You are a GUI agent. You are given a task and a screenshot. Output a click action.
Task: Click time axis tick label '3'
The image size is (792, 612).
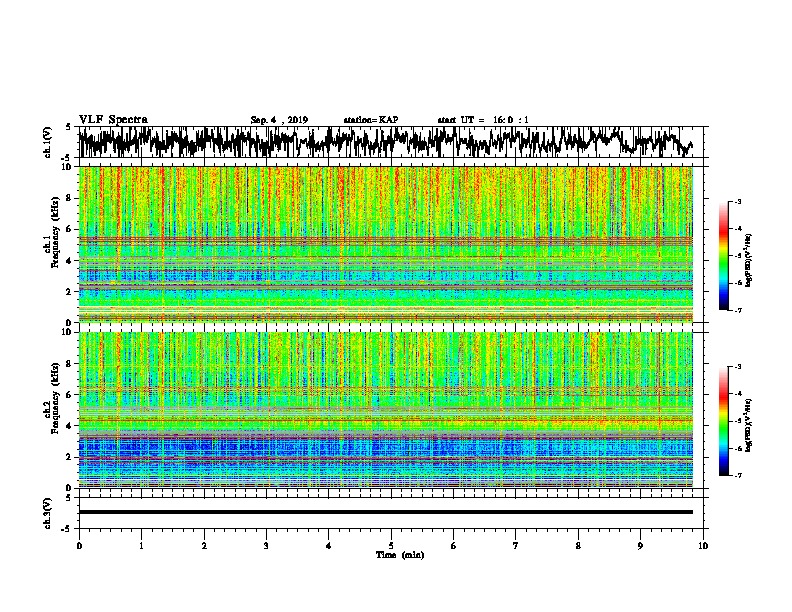click(266, 546)
